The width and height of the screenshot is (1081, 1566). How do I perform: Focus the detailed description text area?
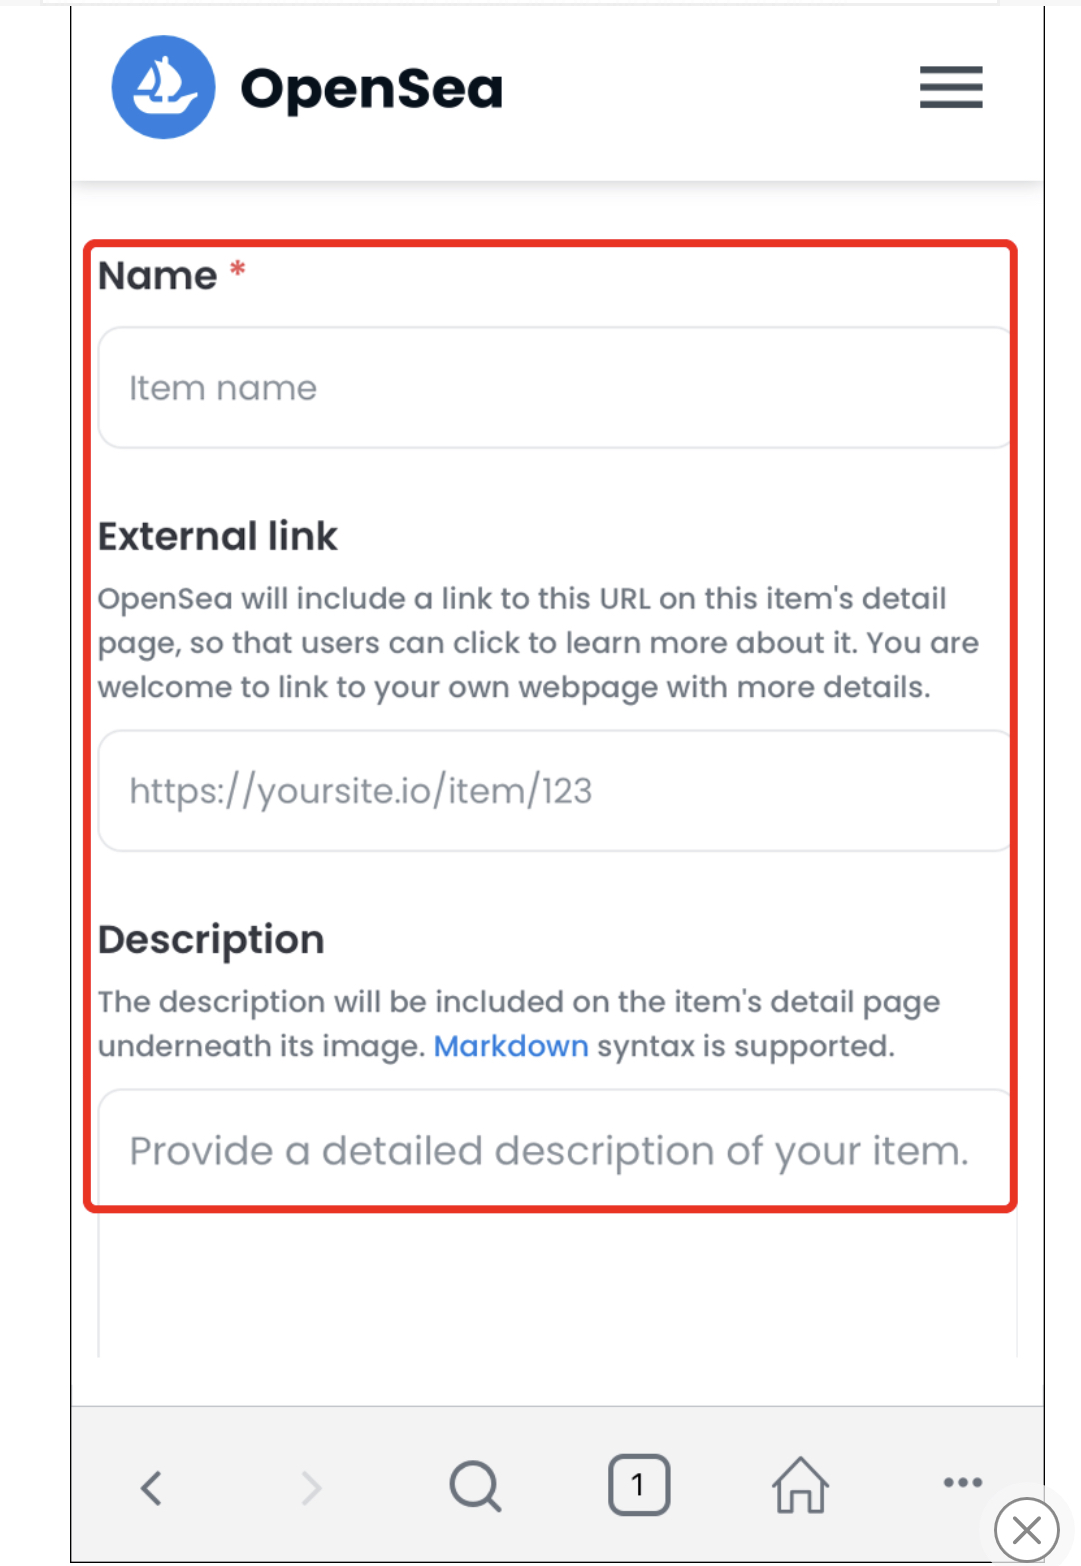click(x=557, y=1222)
